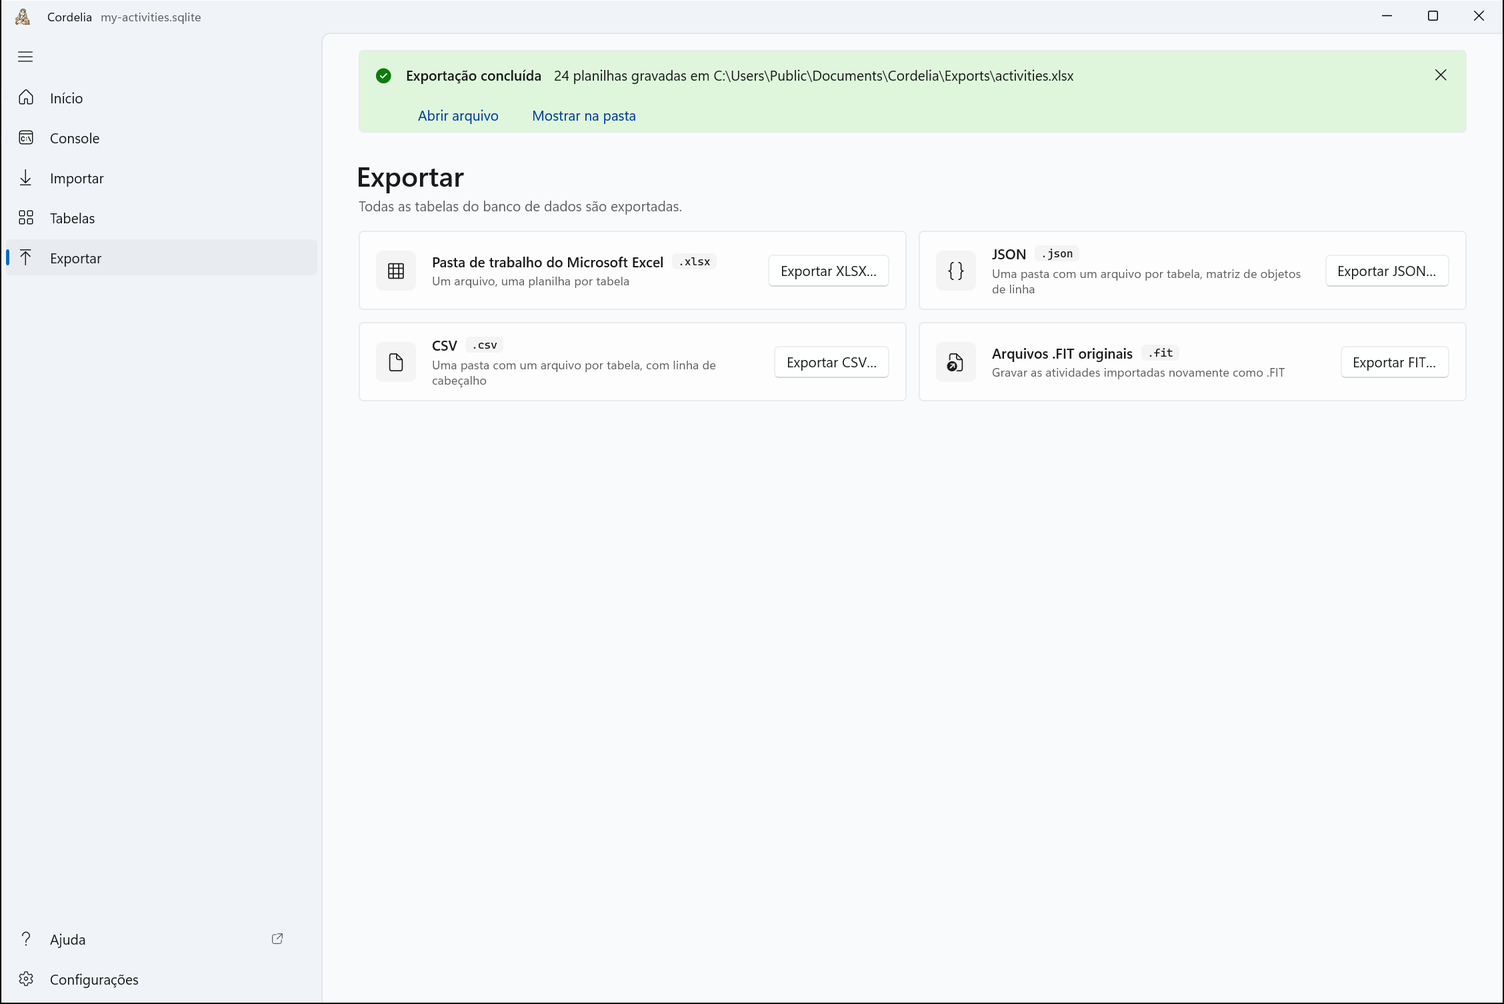Click the .xlsx extension tag

pos(695,262)
